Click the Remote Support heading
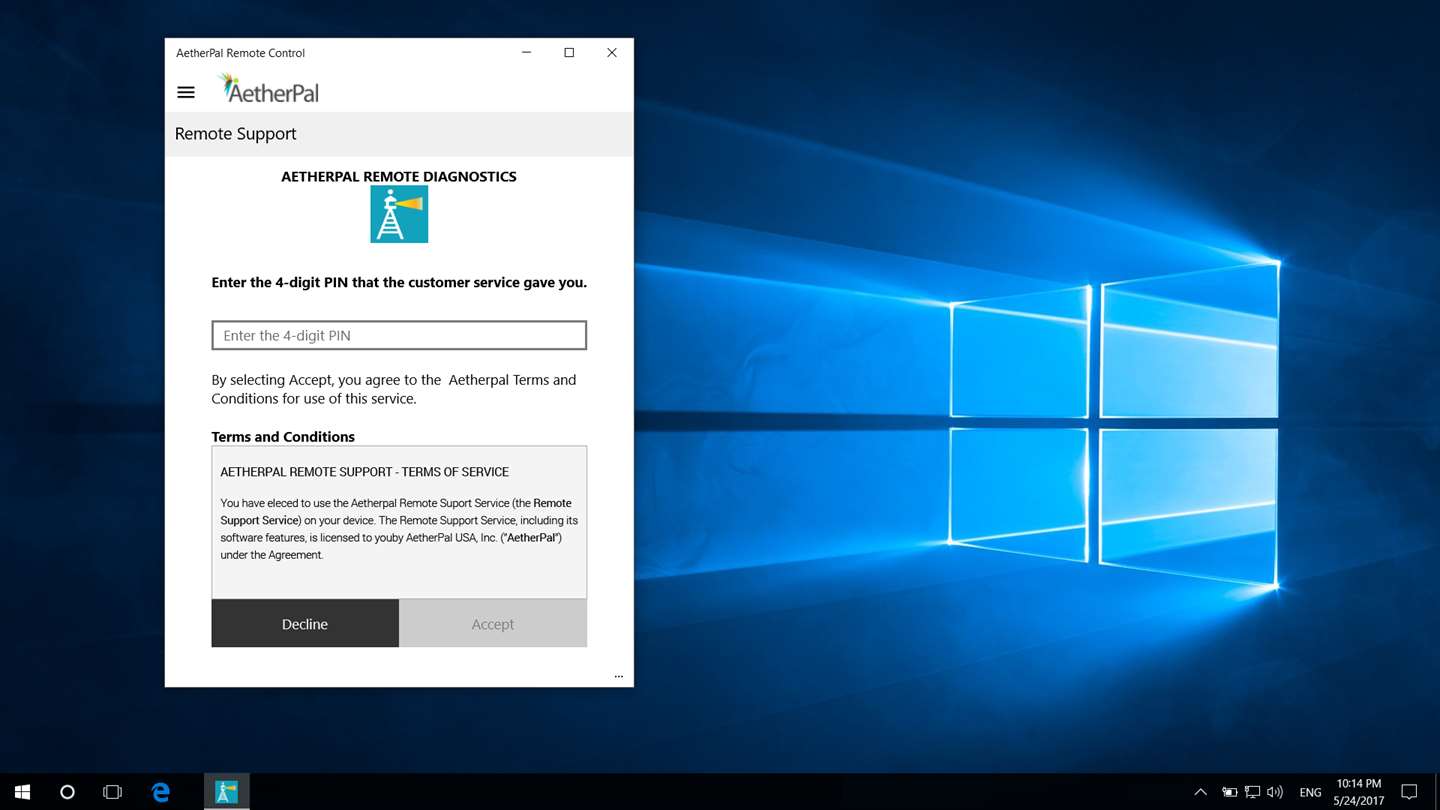 point(236,134)
